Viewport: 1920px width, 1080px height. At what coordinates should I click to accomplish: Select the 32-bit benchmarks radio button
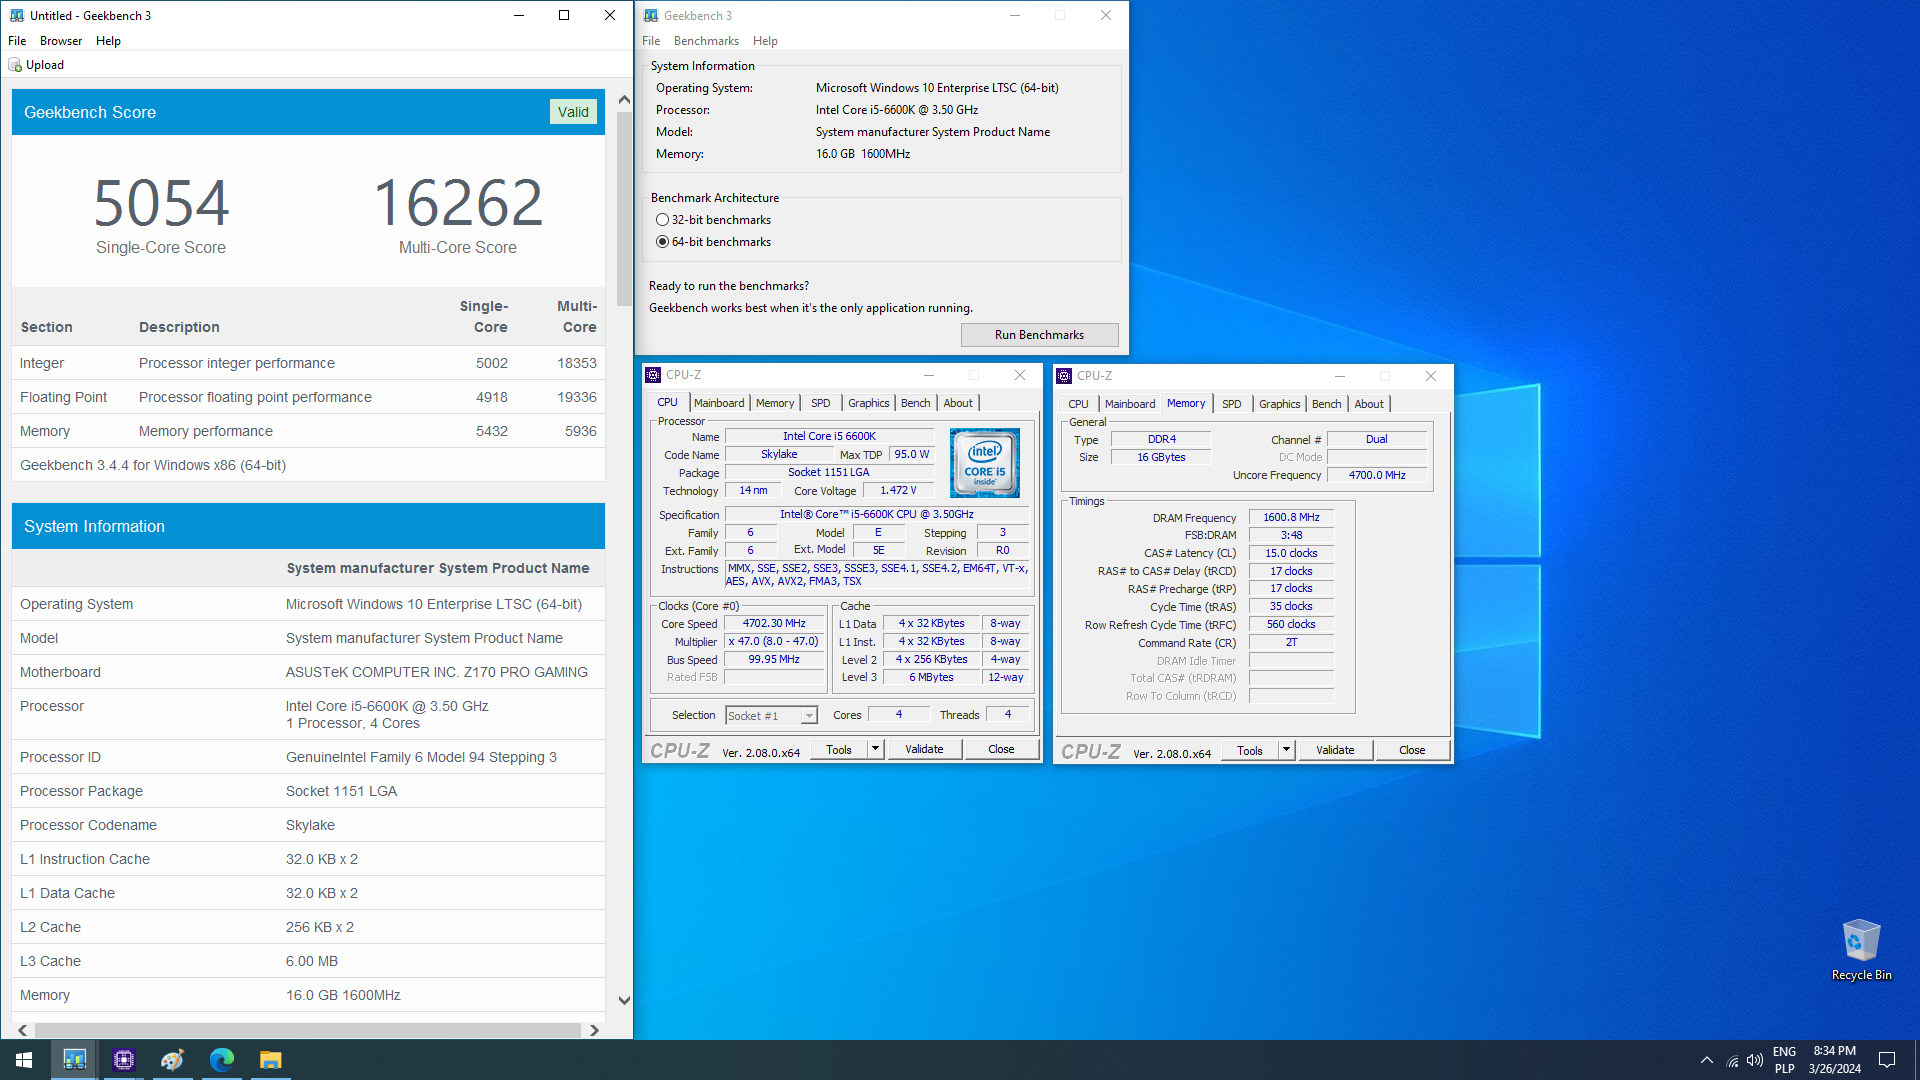pos(662,220)
